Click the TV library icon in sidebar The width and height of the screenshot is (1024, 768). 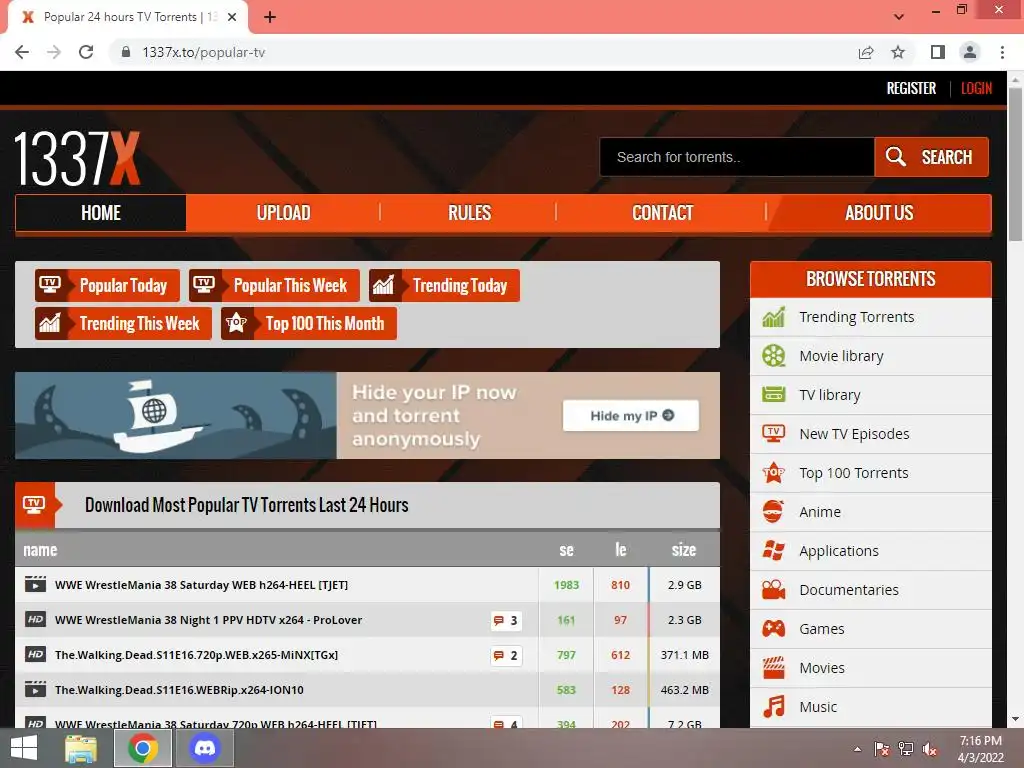774,394
